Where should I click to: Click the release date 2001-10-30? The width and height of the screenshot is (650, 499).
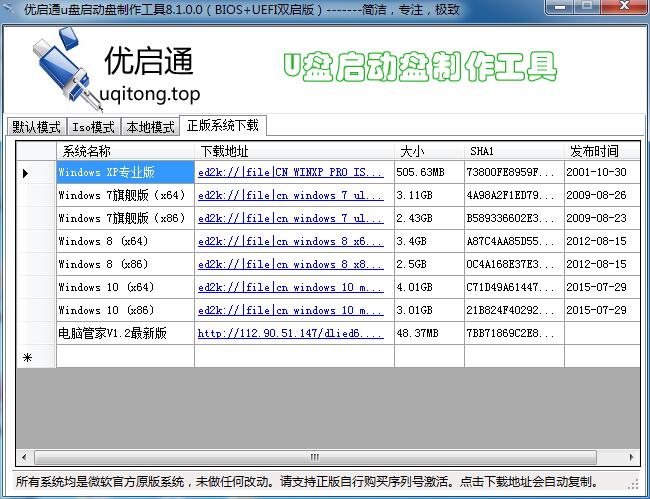click(x=602, y=172)
